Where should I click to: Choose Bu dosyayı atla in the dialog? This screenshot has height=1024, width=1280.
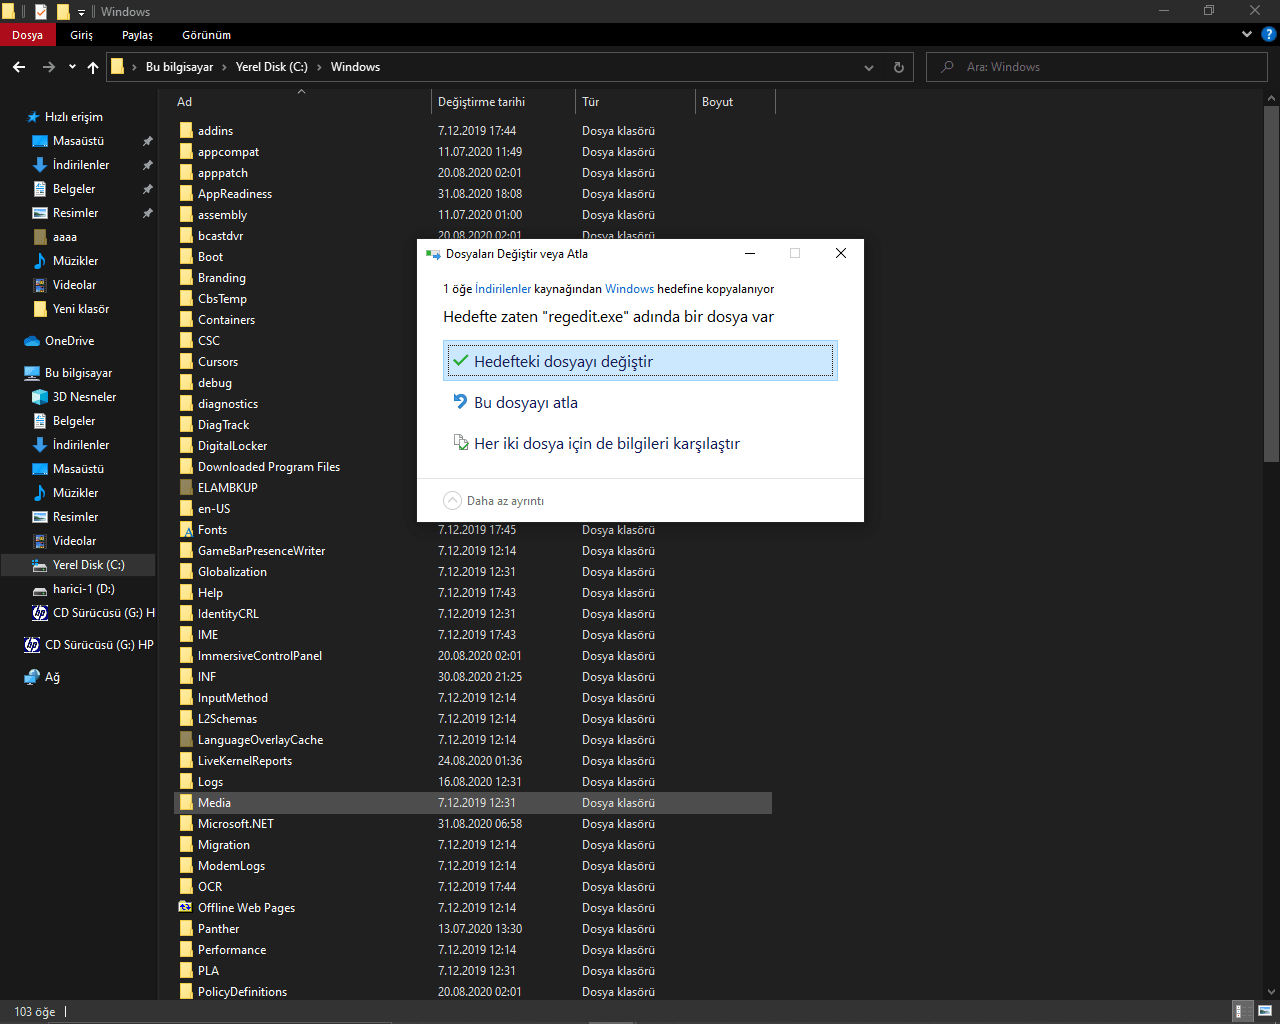click(640, 403)
